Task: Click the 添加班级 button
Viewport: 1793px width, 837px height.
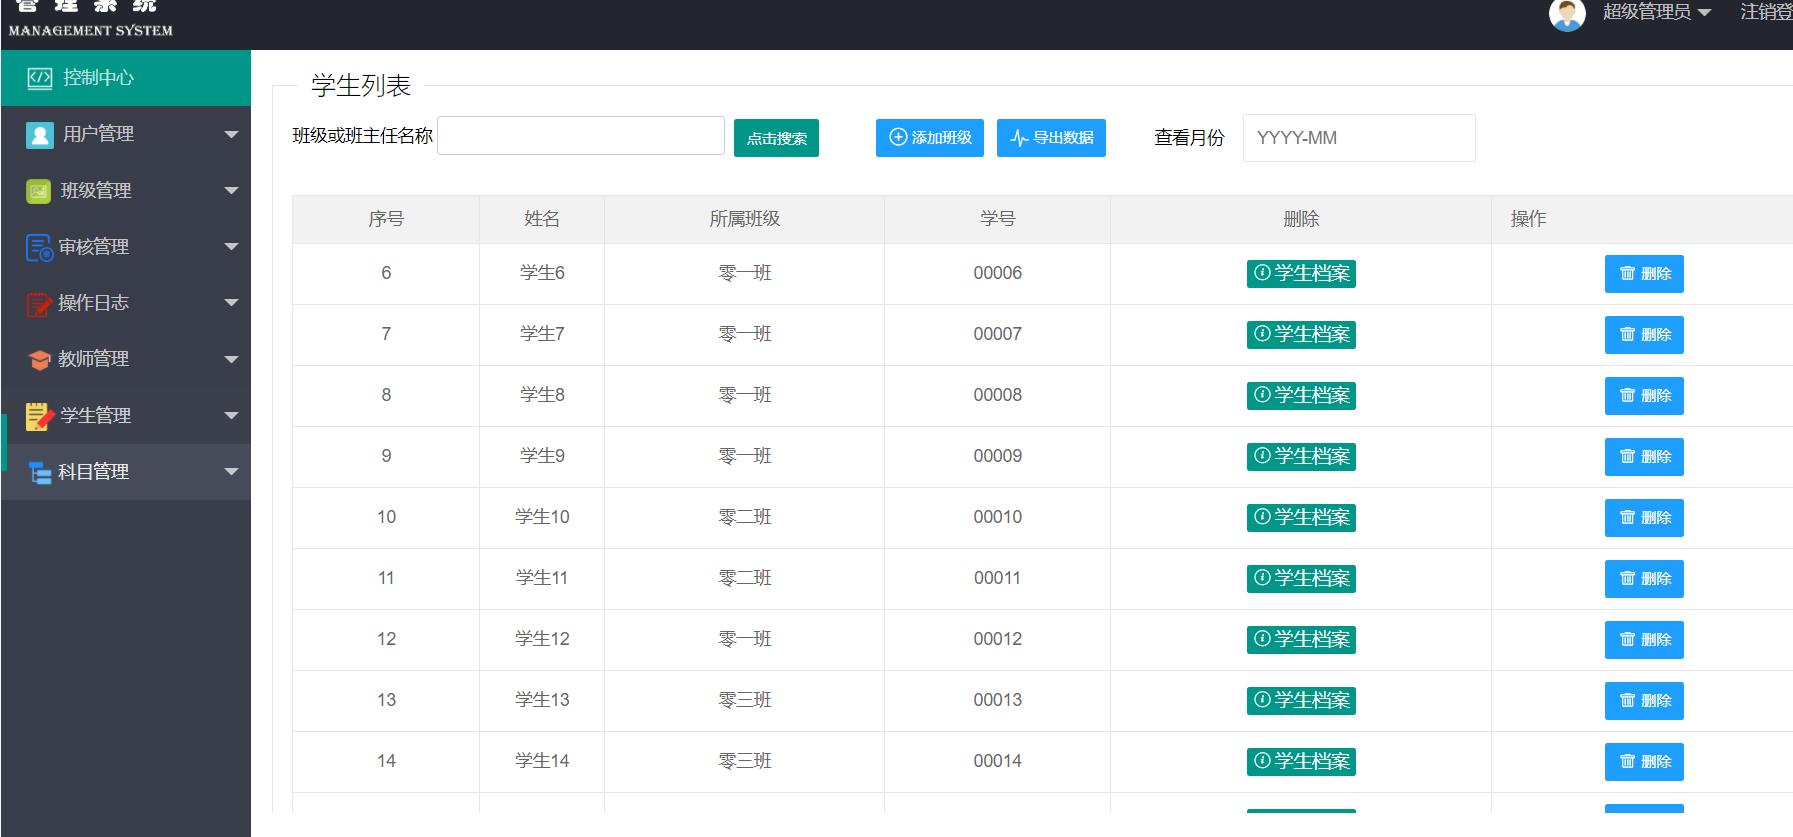Action: [x=930, y=138]
